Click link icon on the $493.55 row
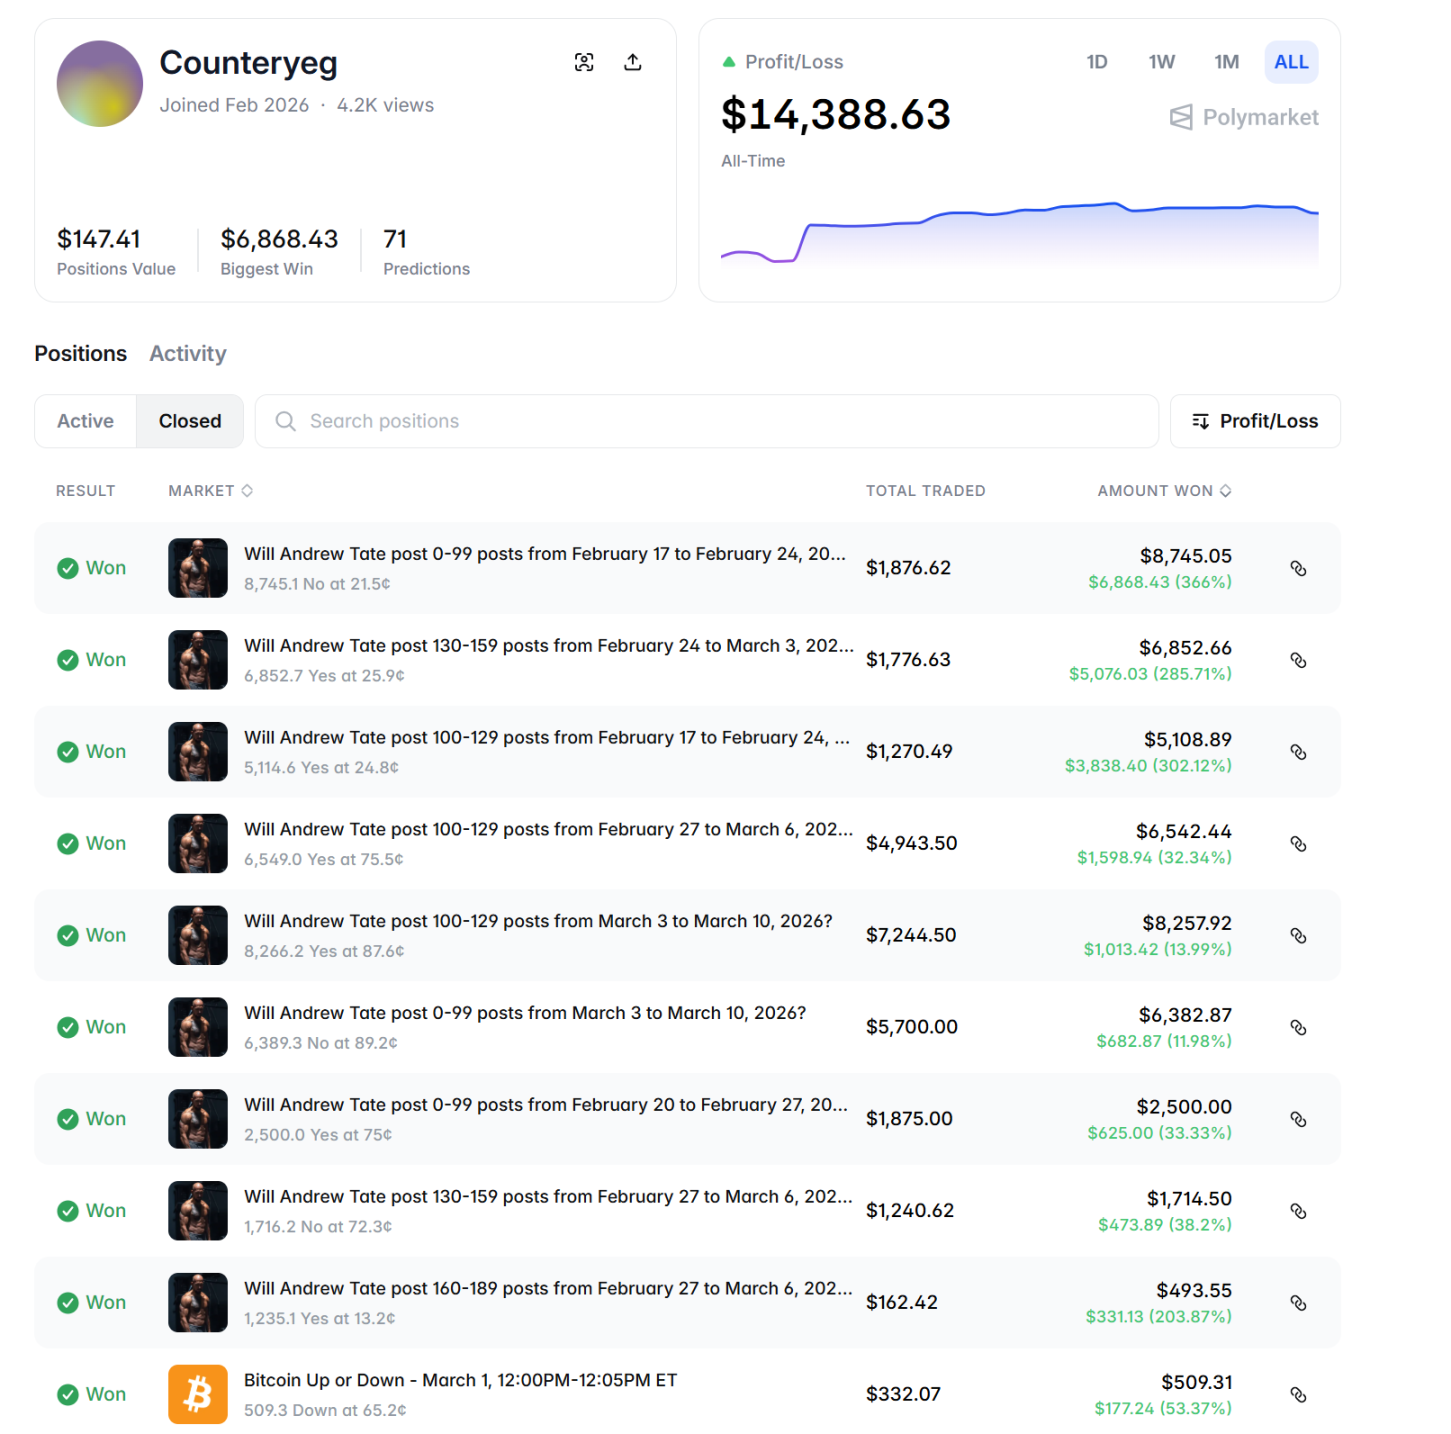This screenshot has width=1451, height=1434. coord(1298,1303)
